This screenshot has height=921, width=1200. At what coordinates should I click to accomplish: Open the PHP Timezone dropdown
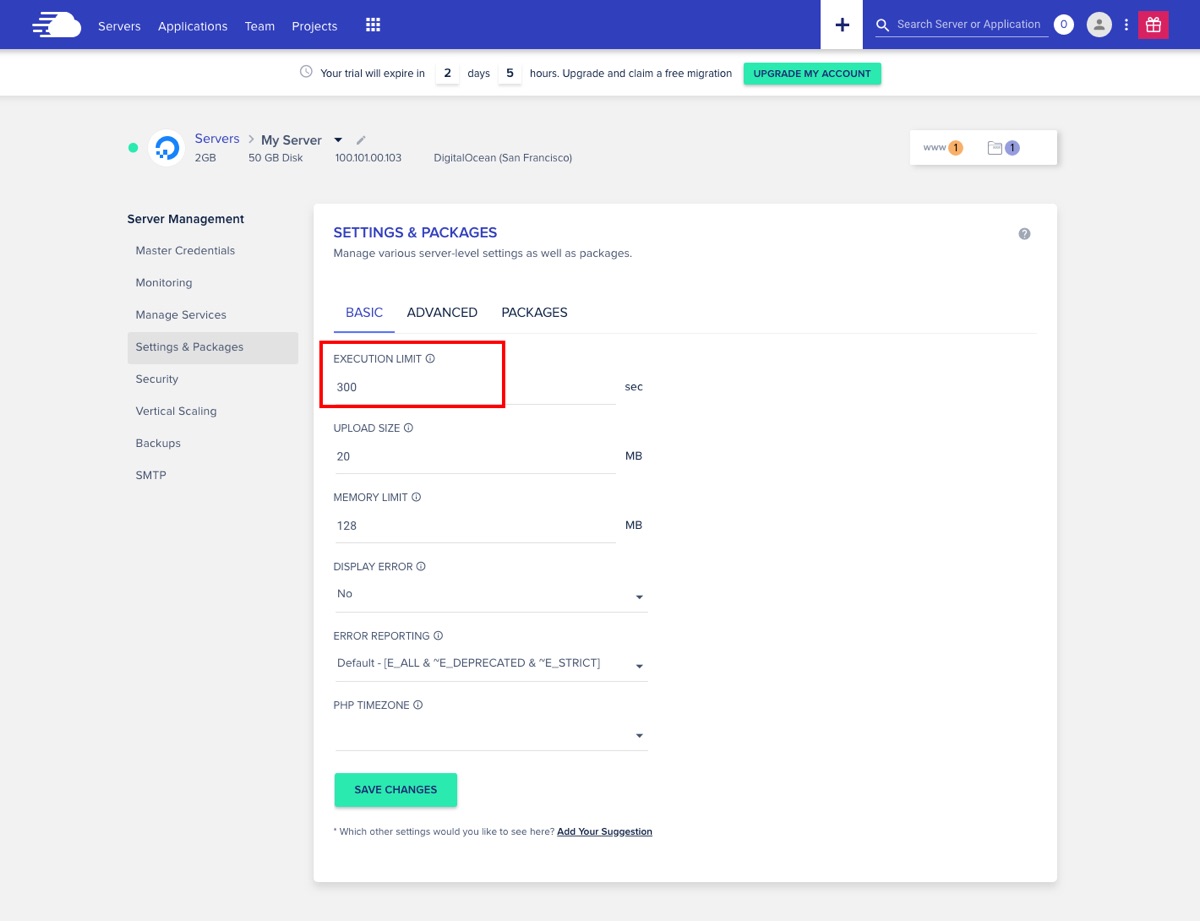click(491, 734)
